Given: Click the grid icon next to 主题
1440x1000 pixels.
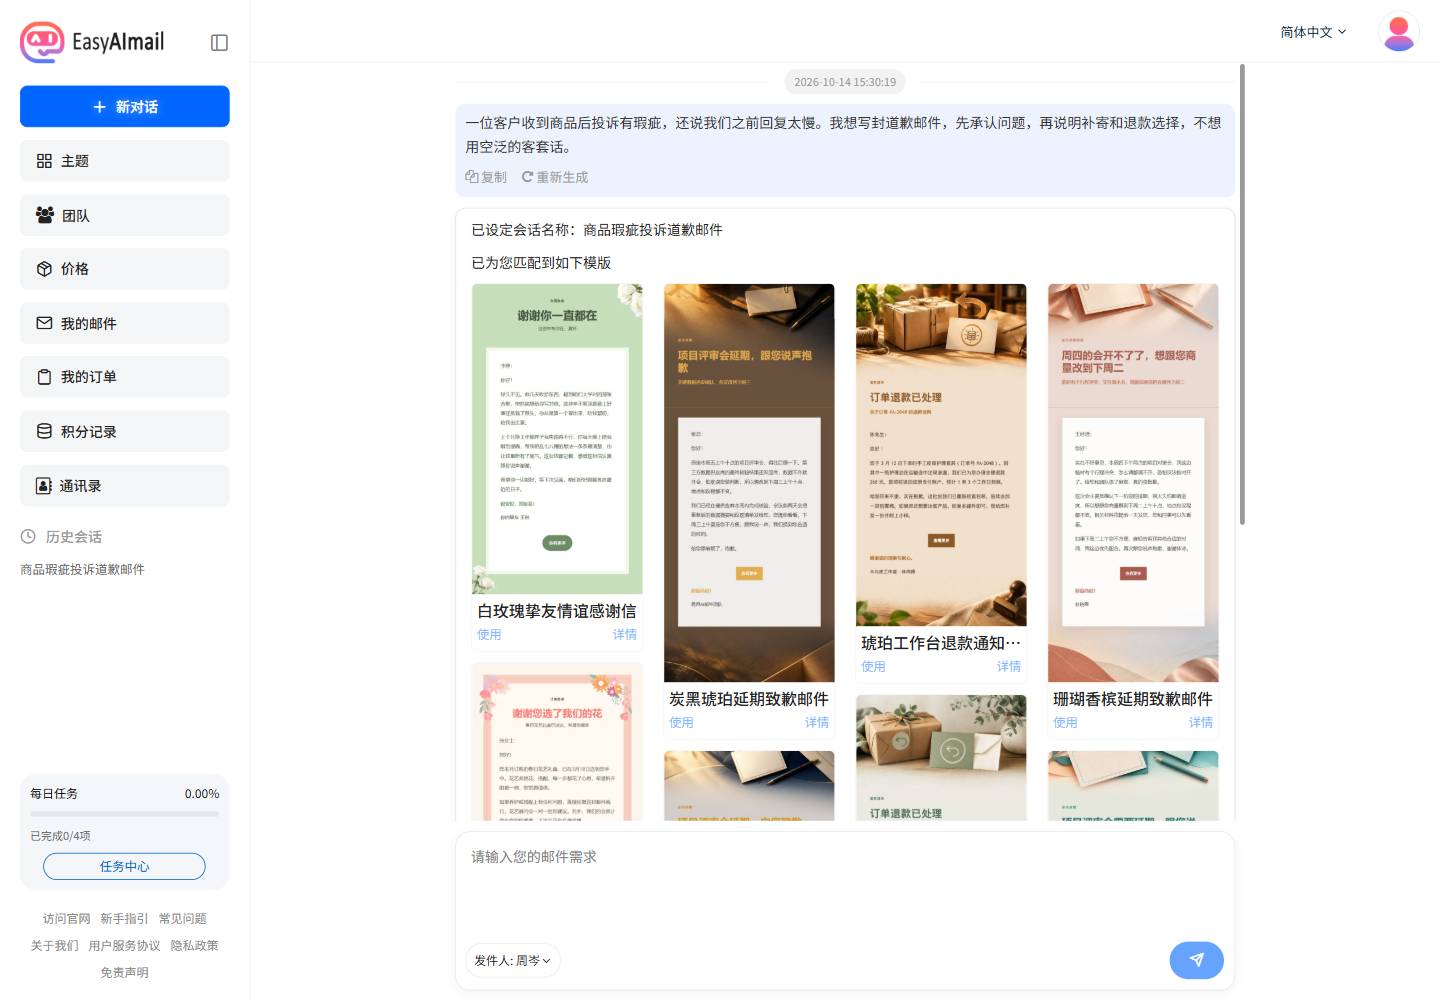Looking at the screenshot, I should (44, 161).
